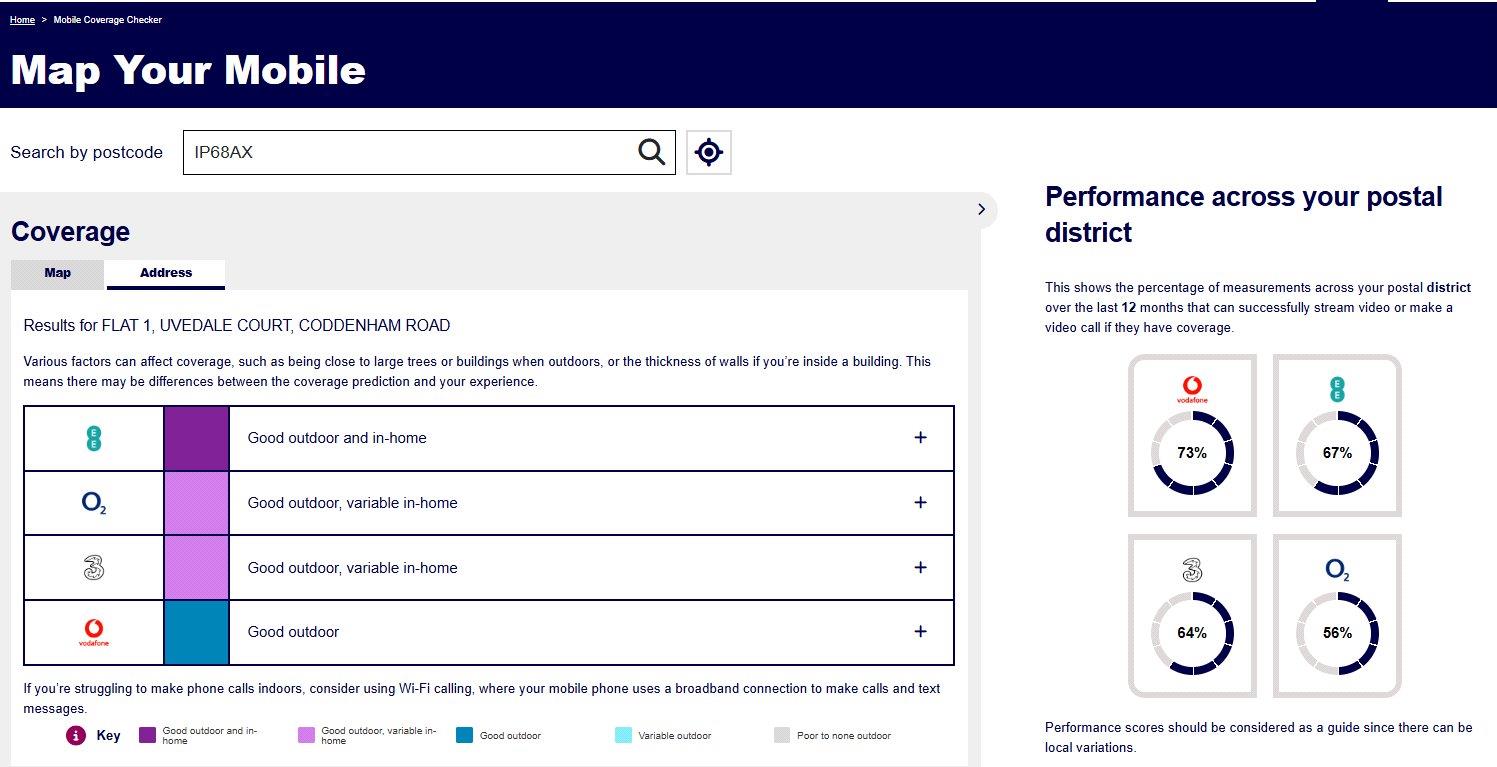Screen dimensions: 1497x767
Task: Click the magnifying glass search icon
Action: pos(651,152)
